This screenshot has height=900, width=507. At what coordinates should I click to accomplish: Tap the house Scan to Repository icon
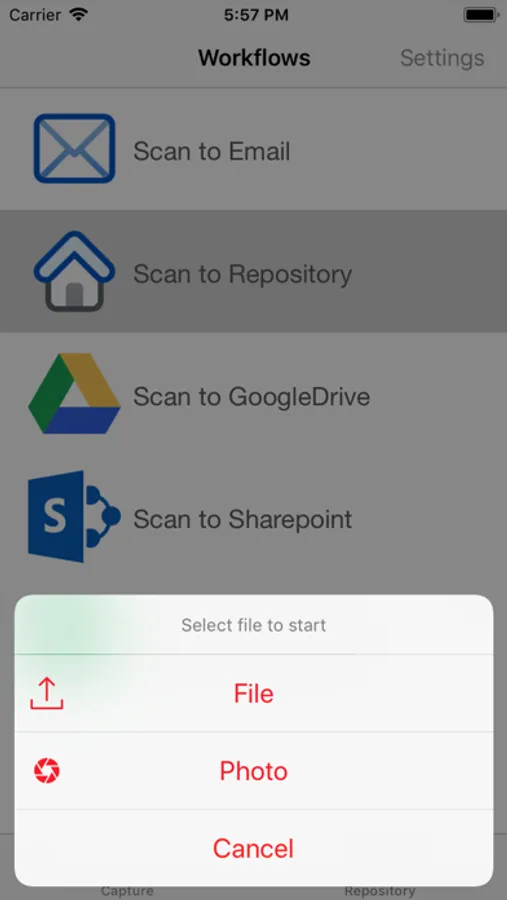[x=75, y=271]
